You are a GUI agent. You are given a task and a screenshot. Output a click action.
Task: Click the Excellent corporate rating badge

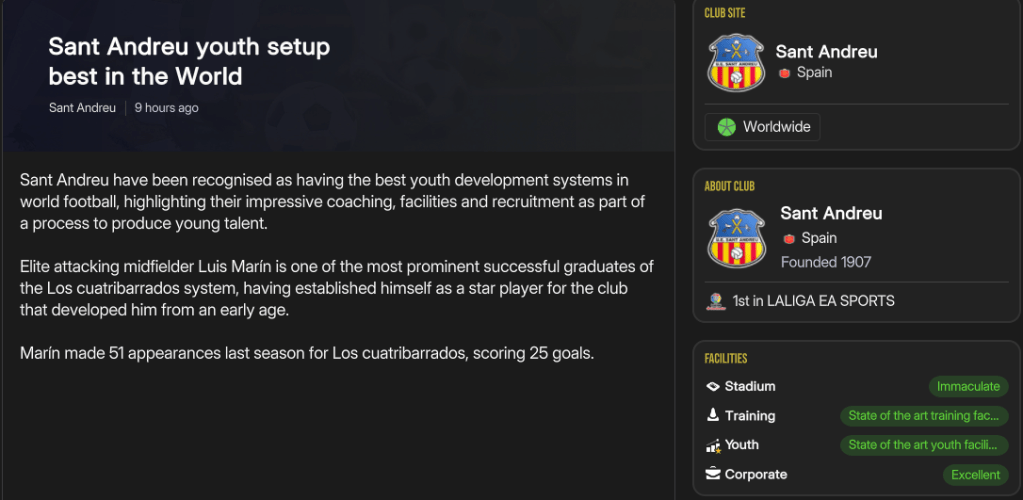975,475
